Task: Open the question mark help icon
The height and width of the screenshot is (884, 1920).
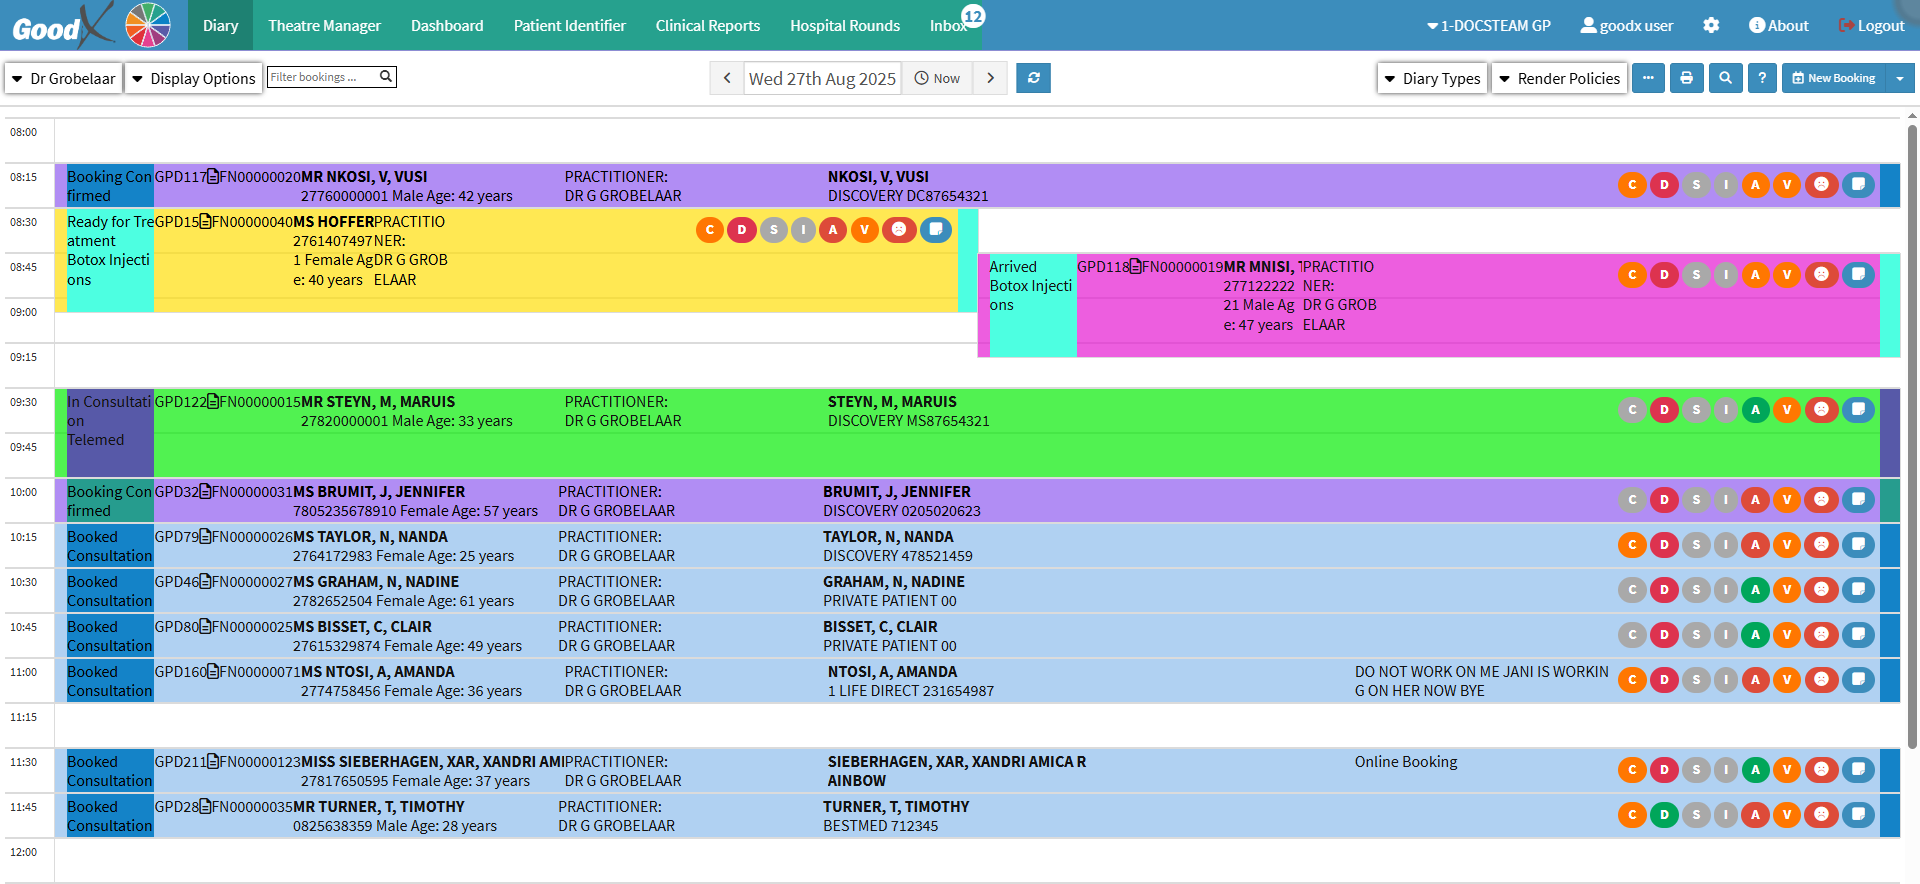Action: [x=1762, y=78]
